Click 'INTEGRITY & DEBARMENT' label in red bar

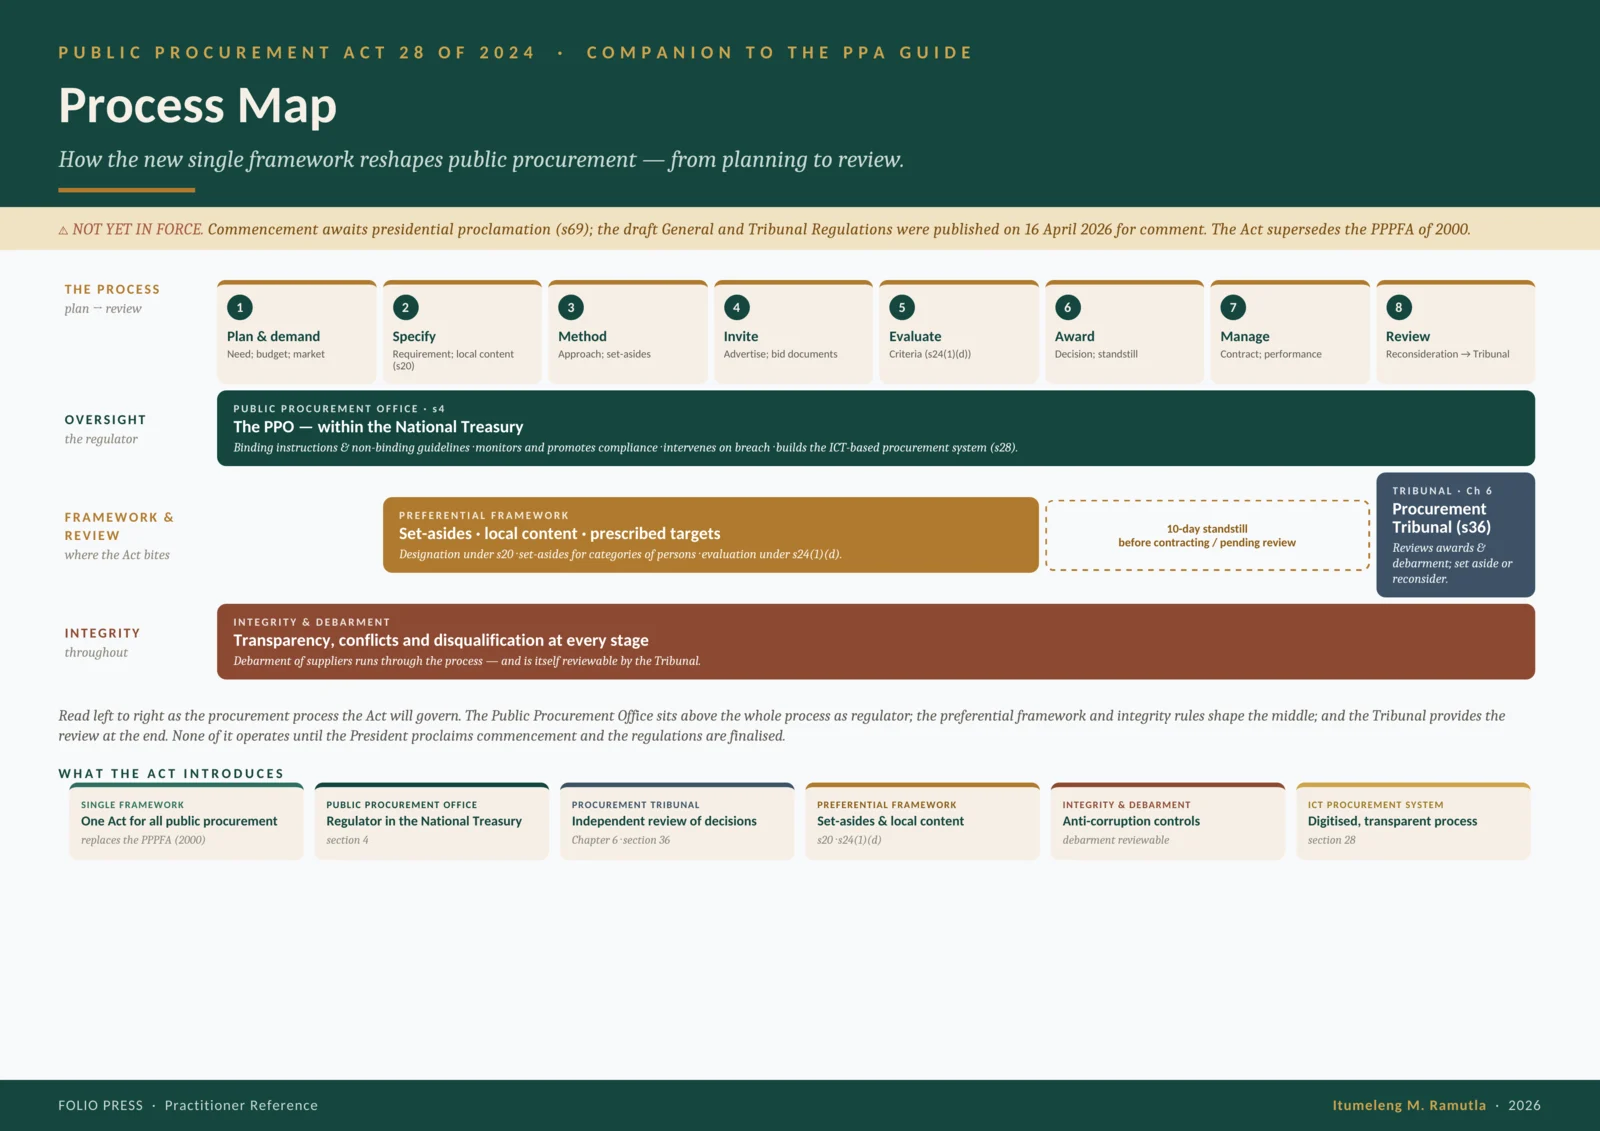point(312,622)
